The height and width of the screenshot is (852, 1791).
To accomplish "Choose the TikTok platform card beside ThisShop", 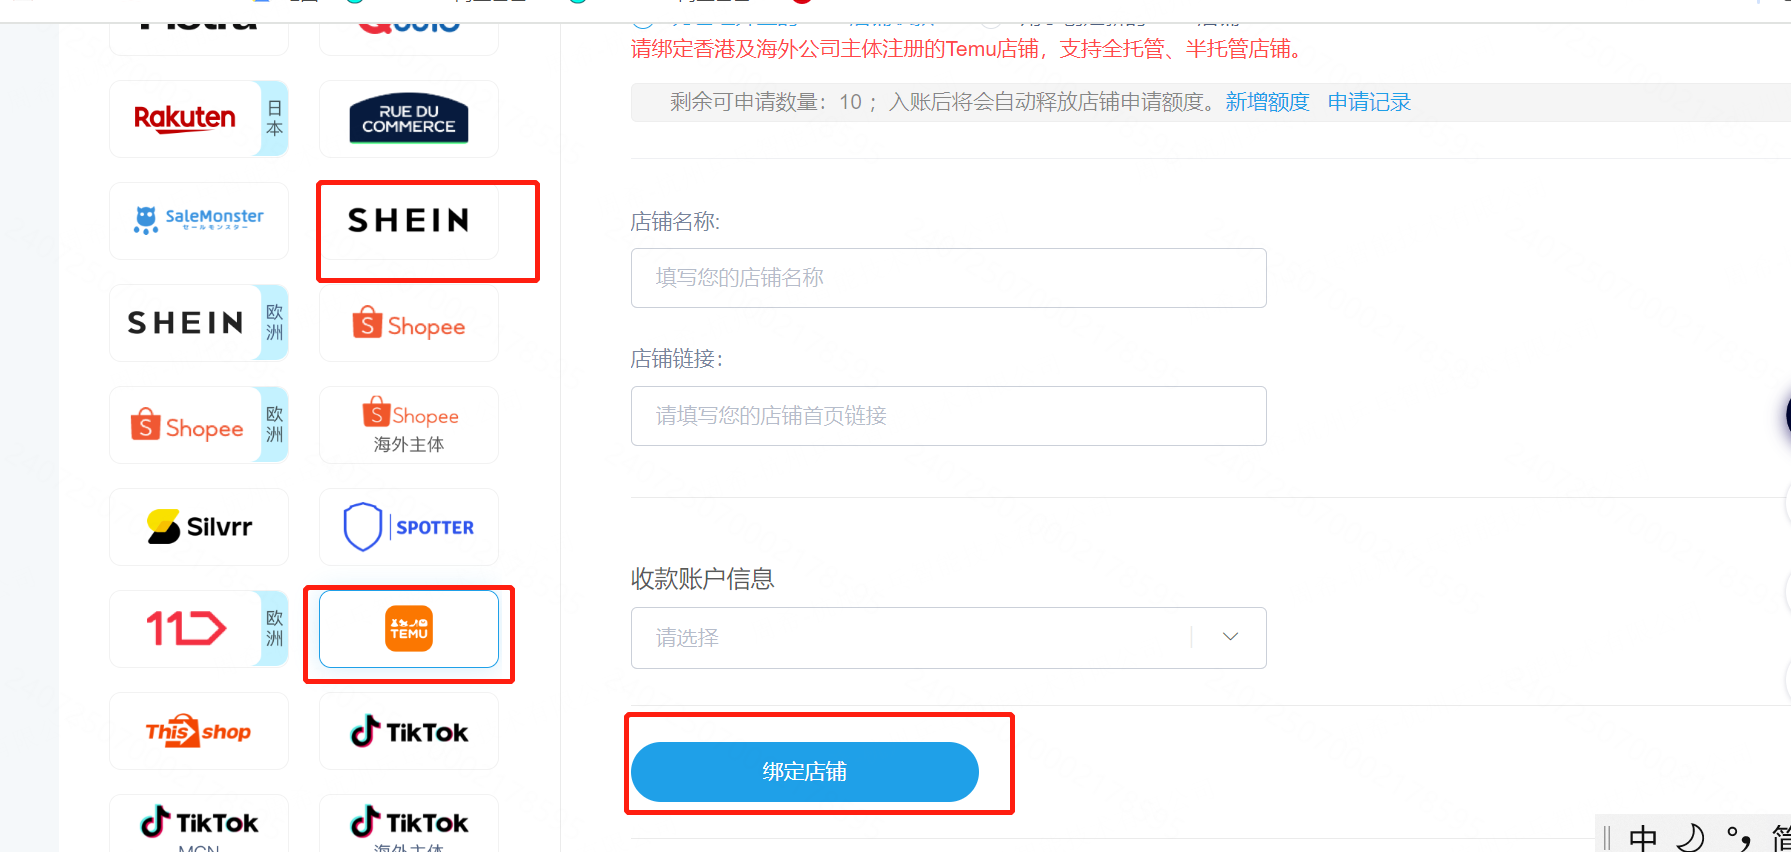I will pos(409,731).
